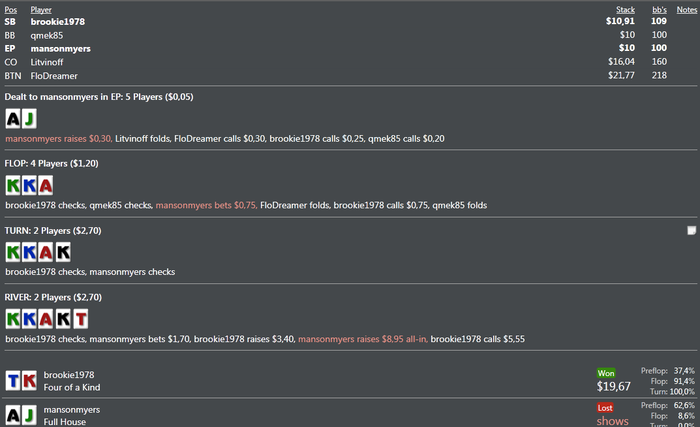Select FloDreamer in the players list

click(x=54, y=74)
